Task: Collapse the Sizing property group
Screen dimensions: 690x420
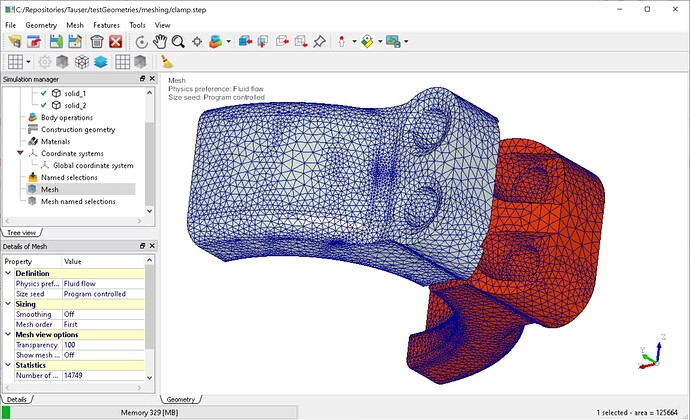Action: tap(8, 303)
